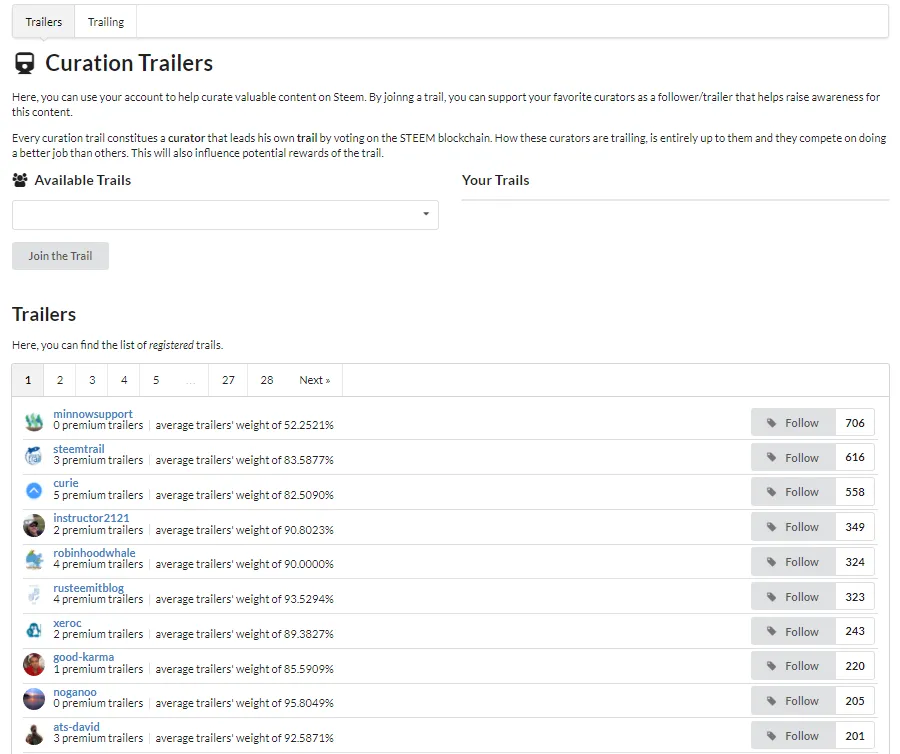The height and width of the screenshot is (754, 900).
Task: Open the noganoo avatar image
Action: pyautogui.click(x=34, y=699)
